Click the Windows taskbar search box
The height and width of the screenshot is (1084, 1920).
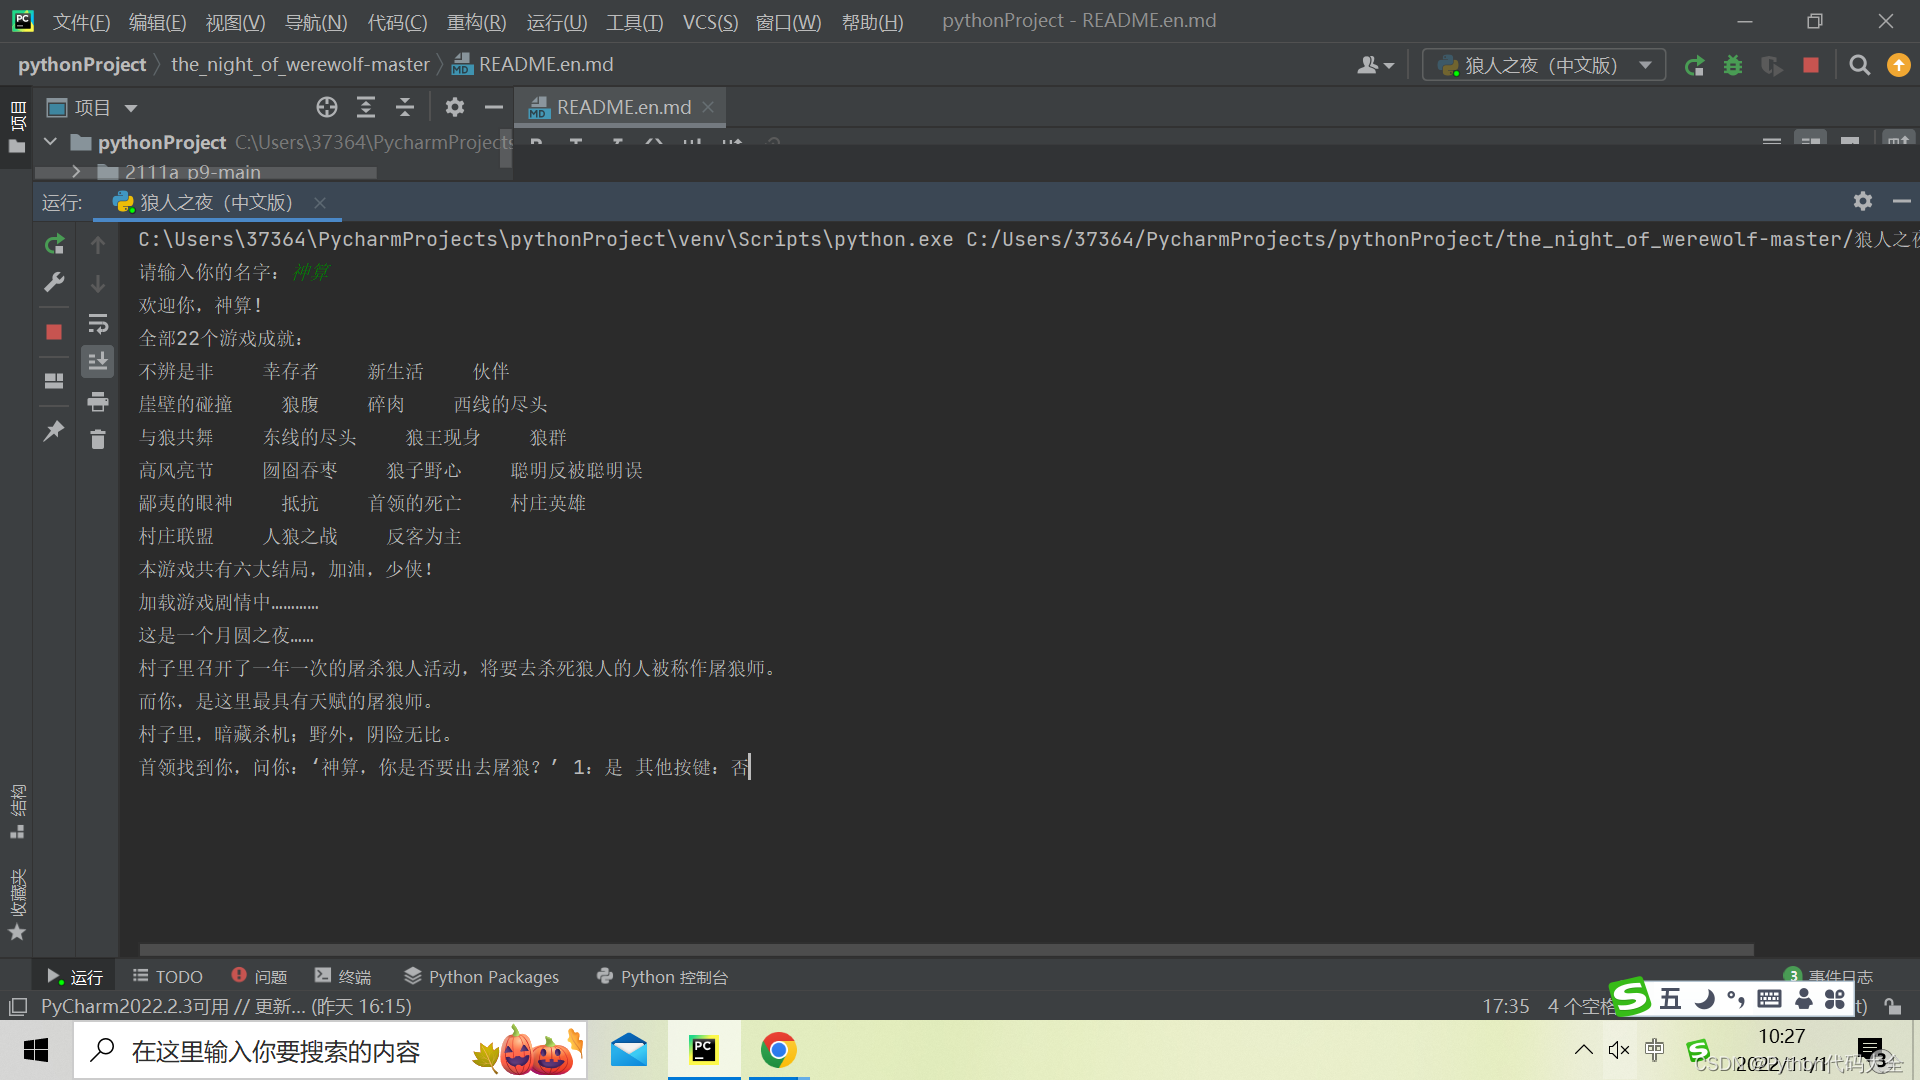tap(331, 1052)
